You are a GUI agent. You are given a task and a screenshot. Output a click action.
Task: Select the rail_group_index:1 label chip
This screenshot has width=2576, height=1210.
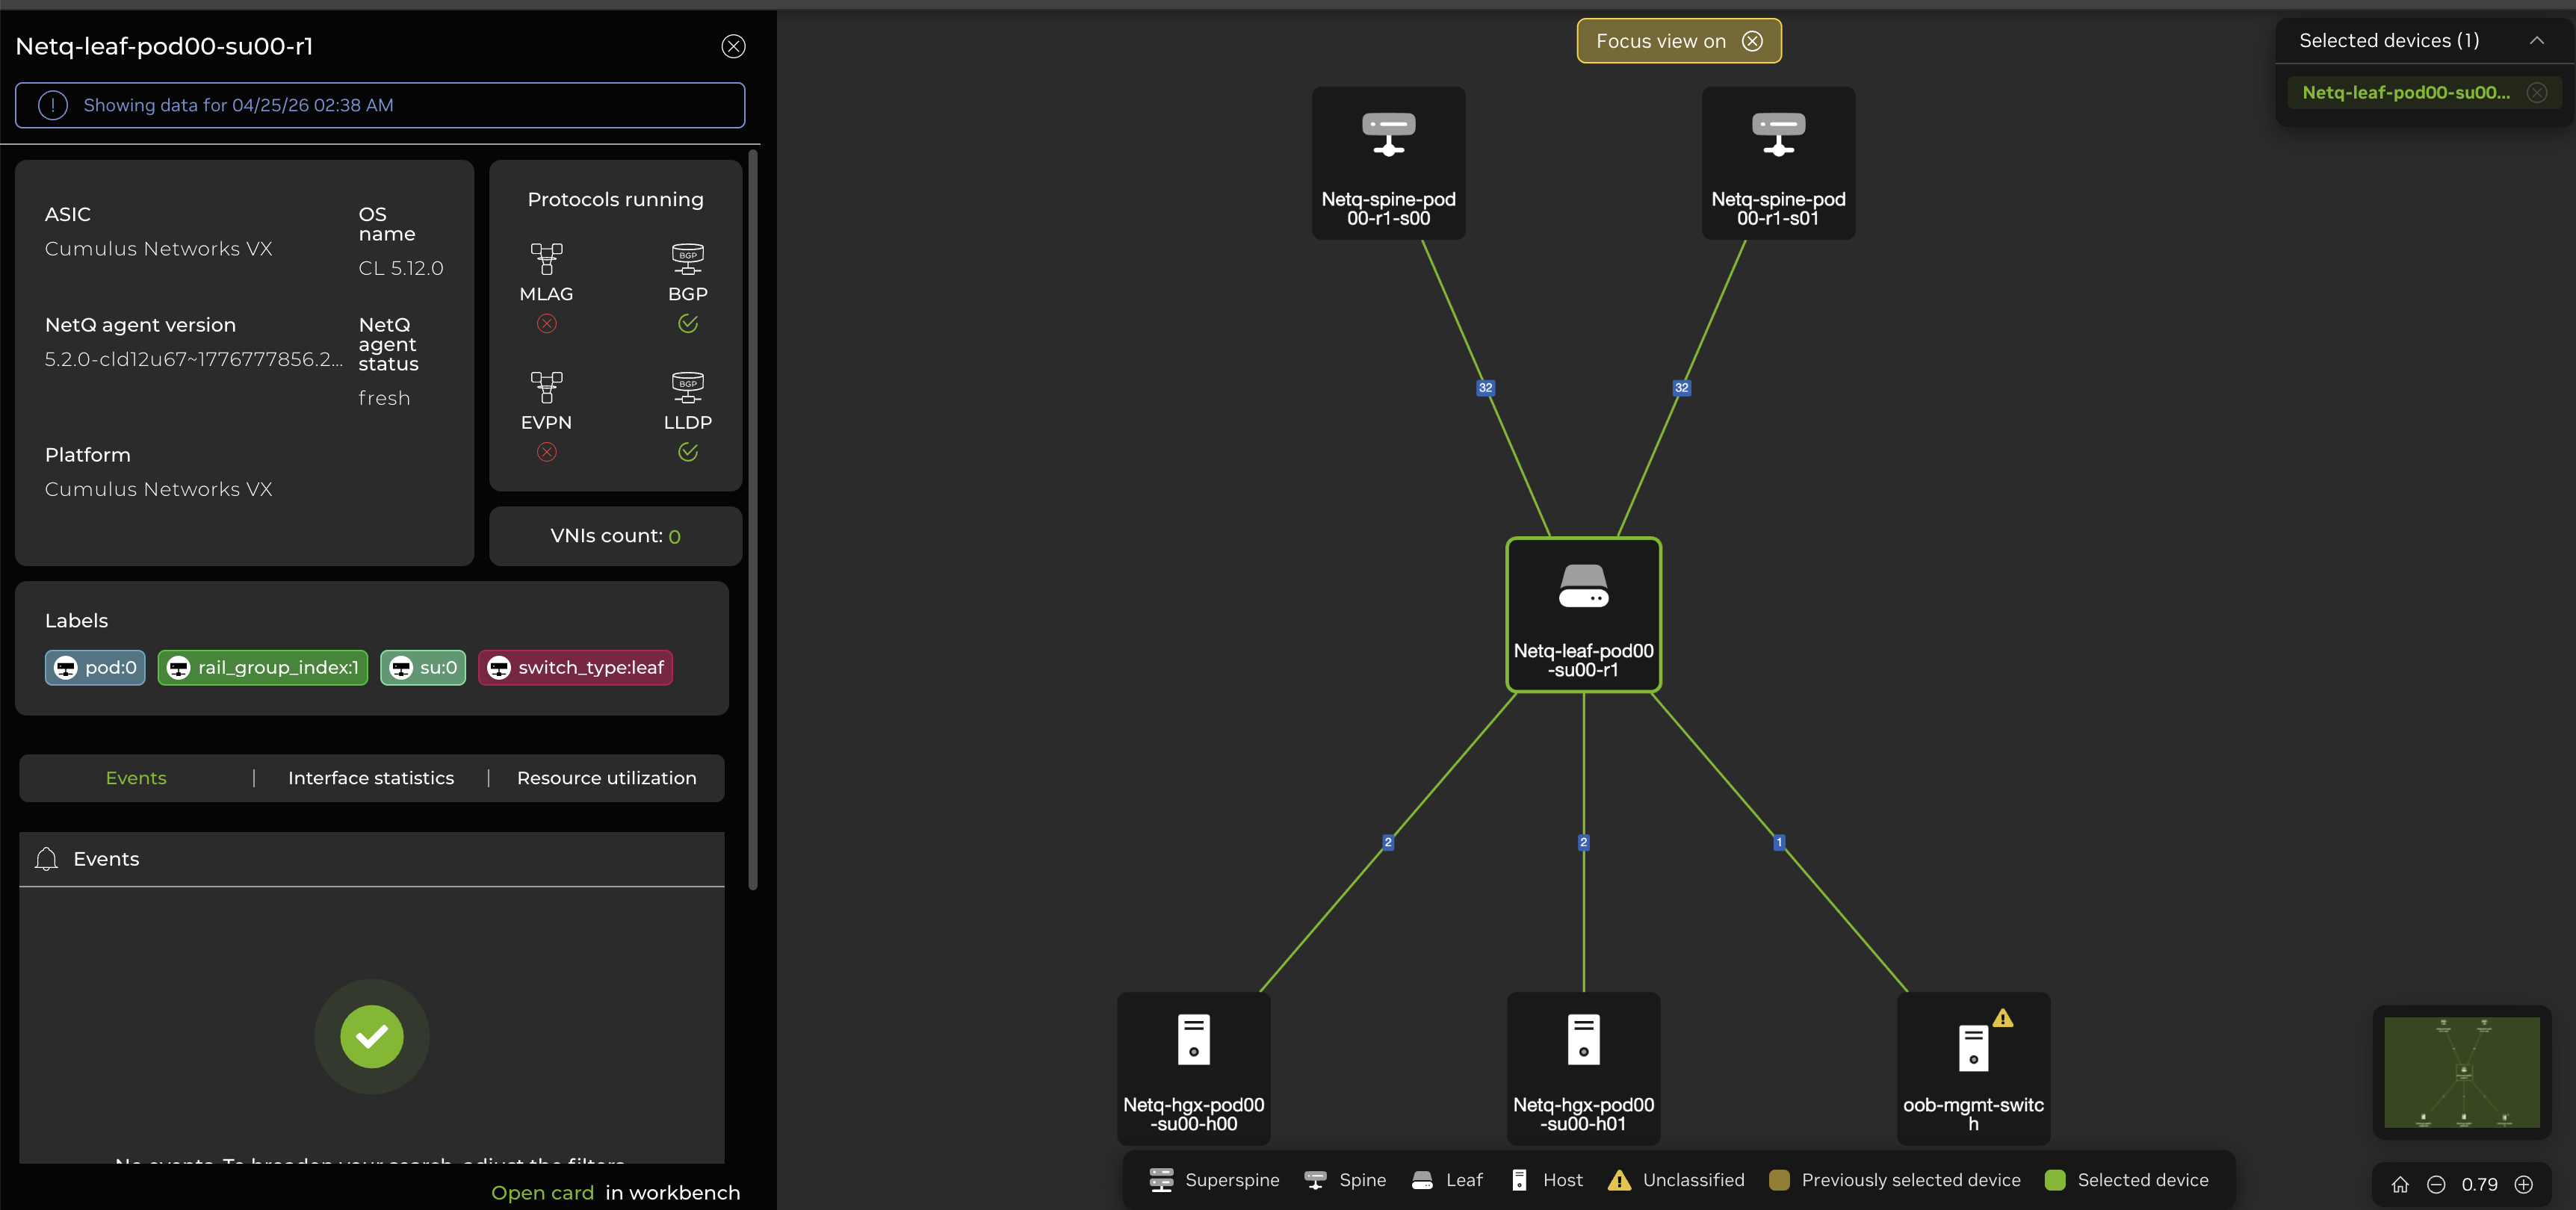tap(263, 667)
